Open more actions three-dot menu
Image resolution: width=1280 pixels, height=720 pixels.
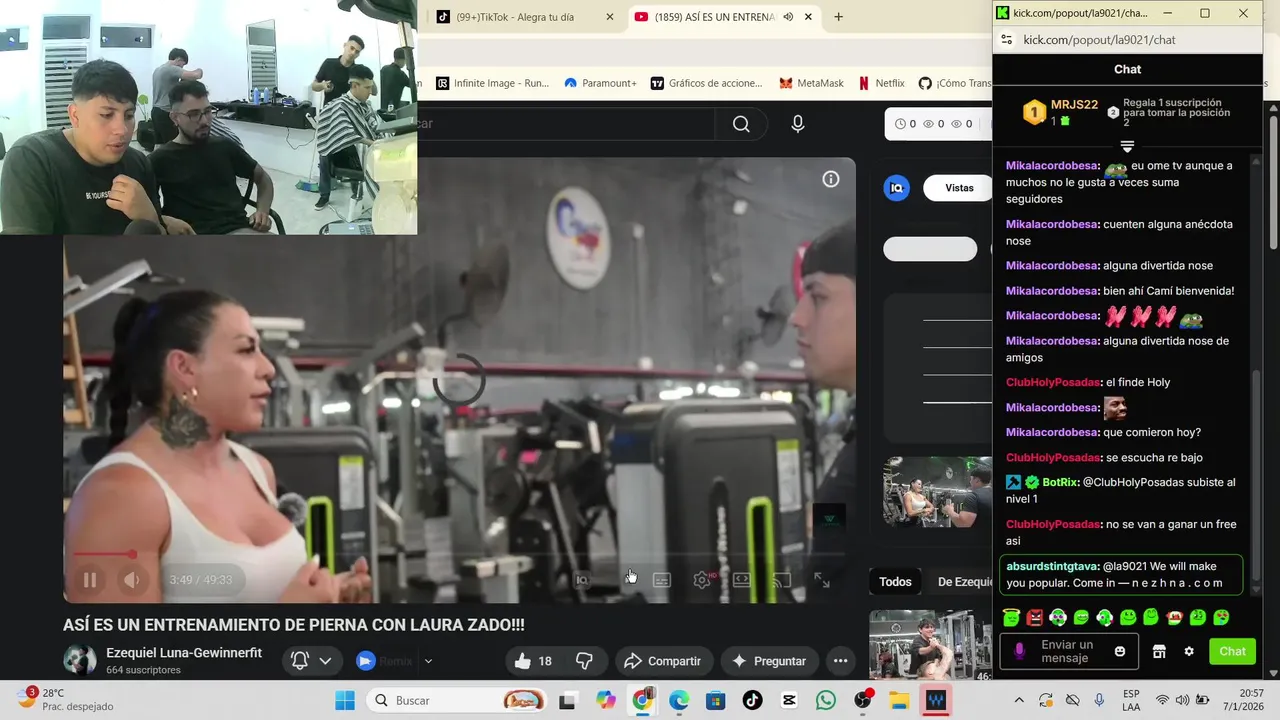(841, 661)
